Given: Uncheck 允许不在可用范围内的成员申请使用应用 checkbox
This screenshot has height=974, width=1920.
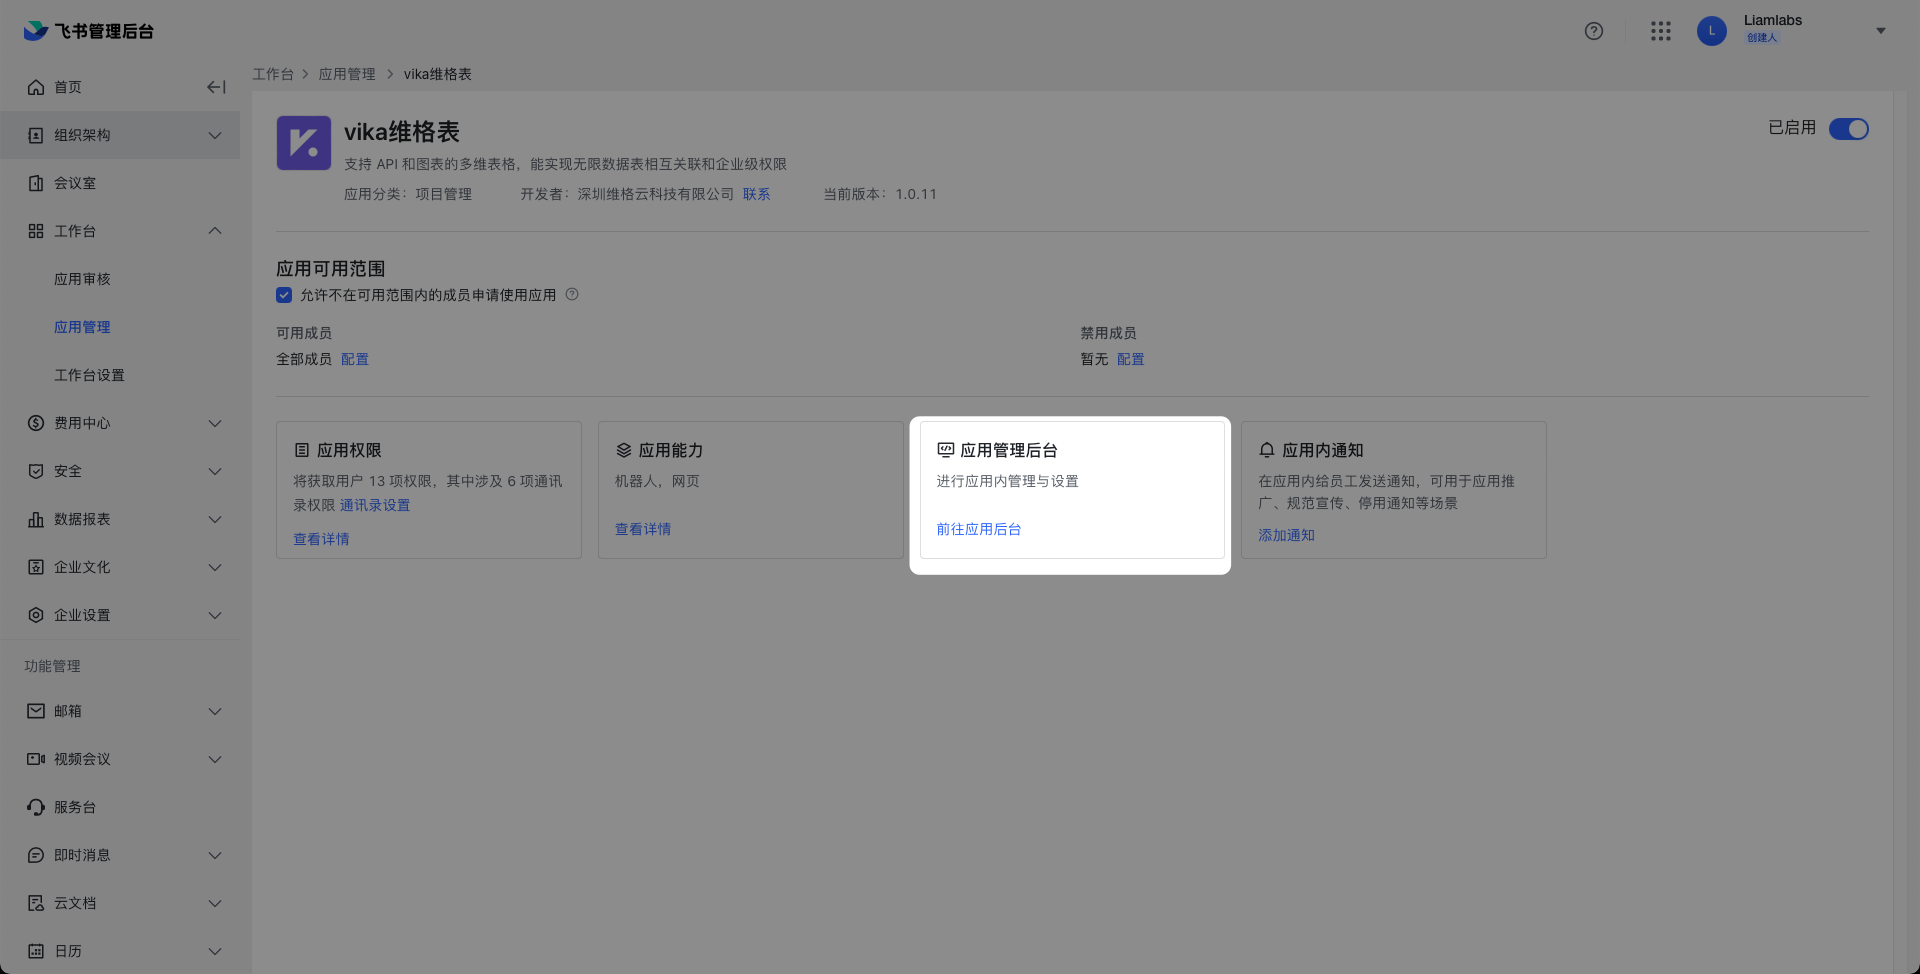Looking at the screenshot, I should (x=284, y=295).
